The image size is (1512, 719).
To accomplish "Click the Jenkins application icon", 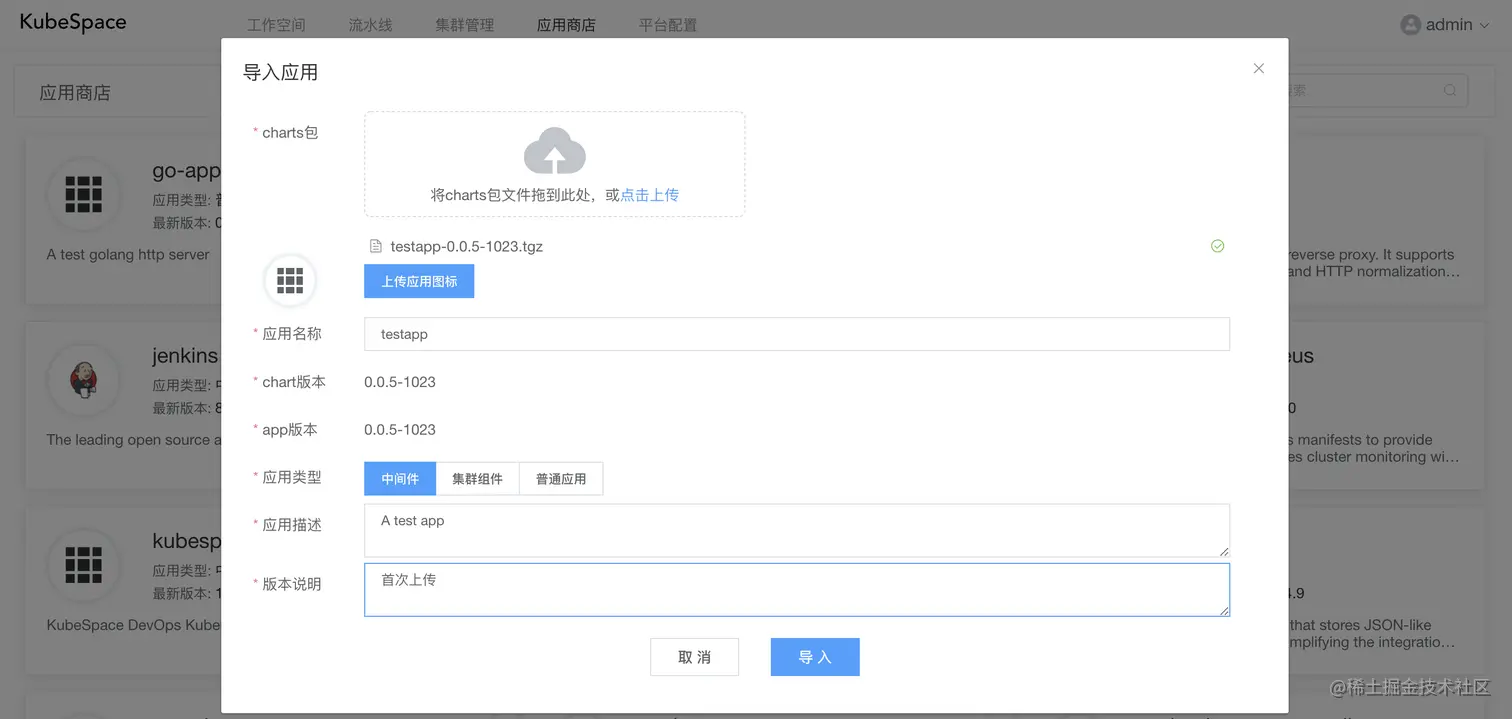I will (84, 380).
